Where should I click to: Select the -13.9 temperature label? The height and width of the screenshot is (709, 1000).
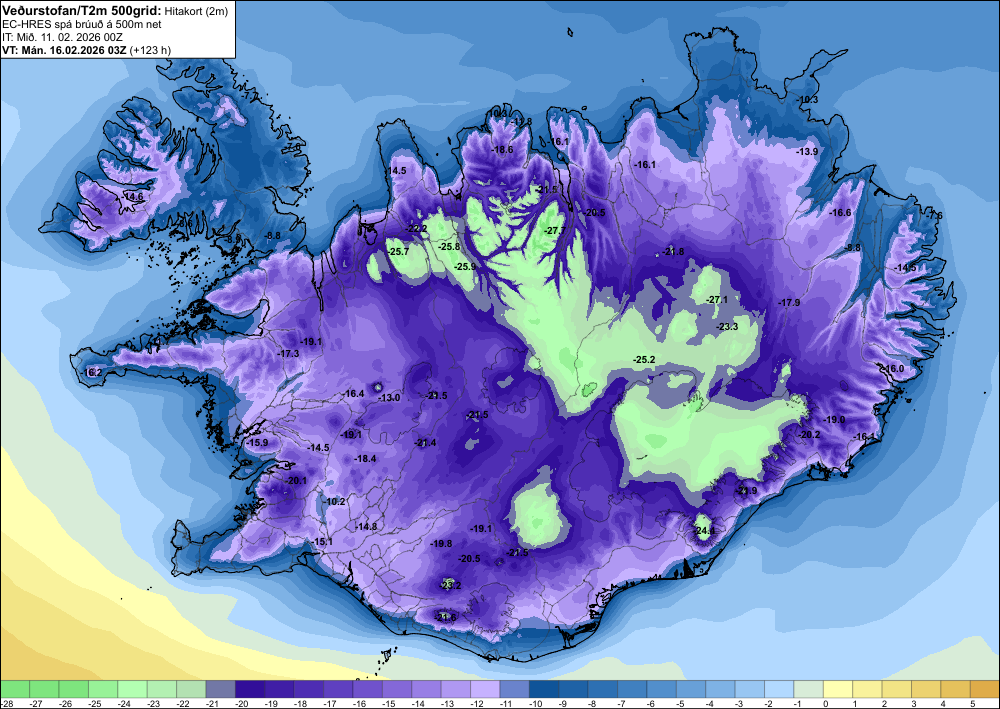click(807, 152)
